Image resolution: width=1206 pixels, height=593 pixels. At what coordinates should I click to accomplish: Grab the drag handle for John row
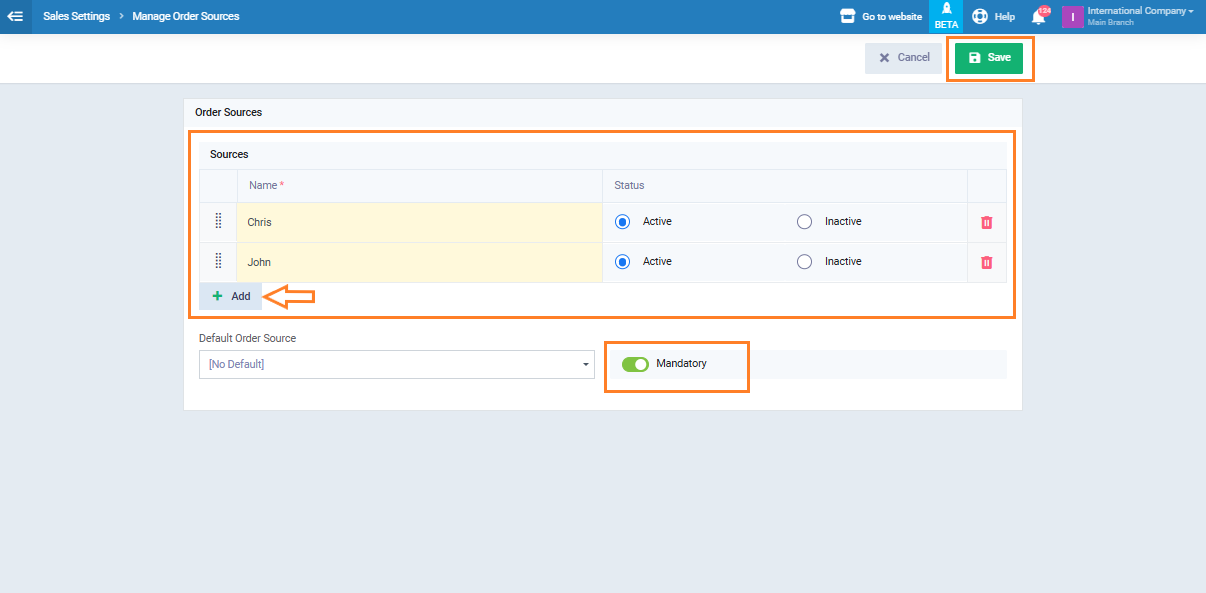(x=218, y=262)
